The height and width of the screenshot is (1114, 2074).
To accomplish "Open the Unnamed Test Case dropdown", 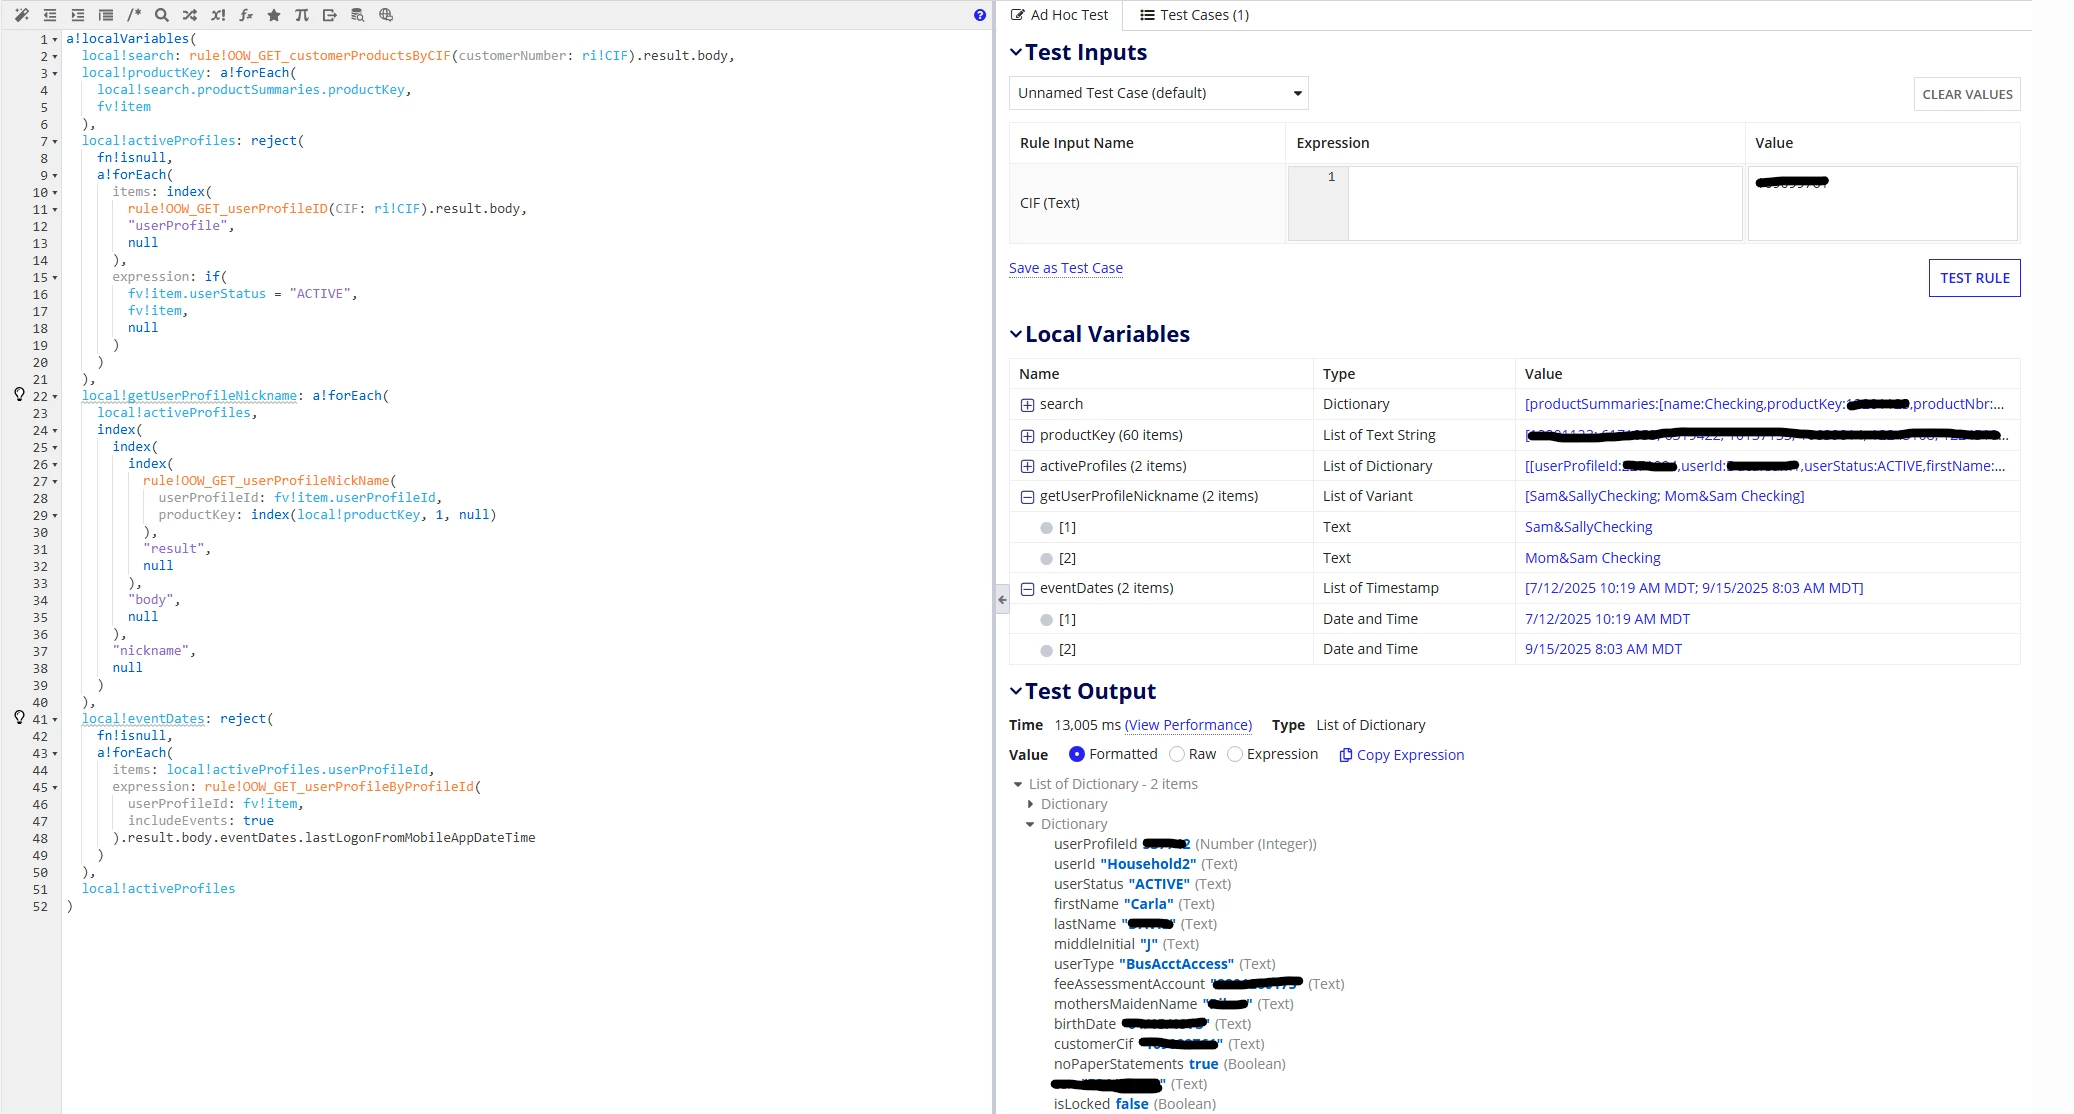I will coord(1158,93).
